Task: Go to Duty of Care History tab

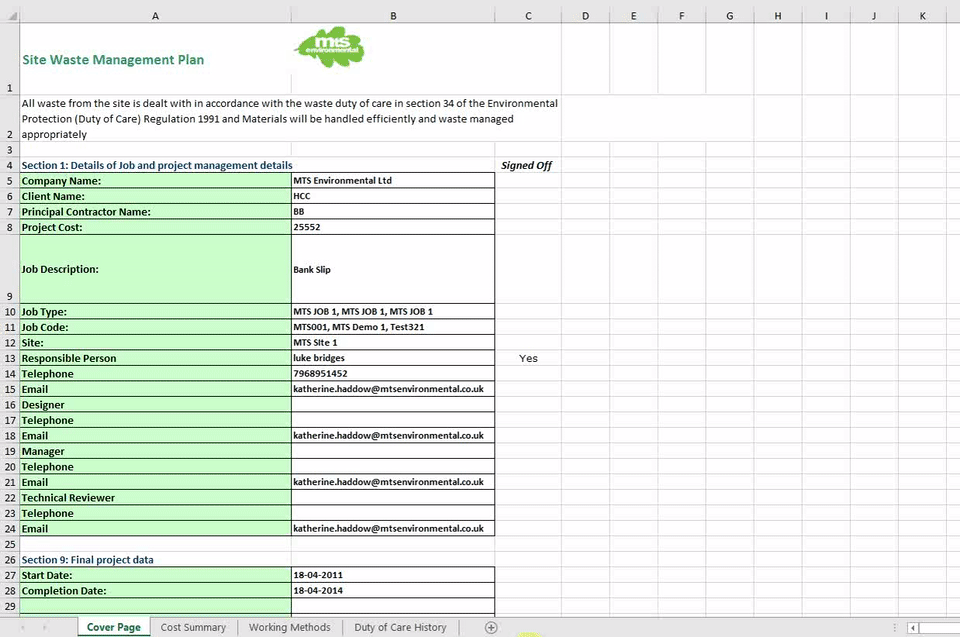Action: 400,627
